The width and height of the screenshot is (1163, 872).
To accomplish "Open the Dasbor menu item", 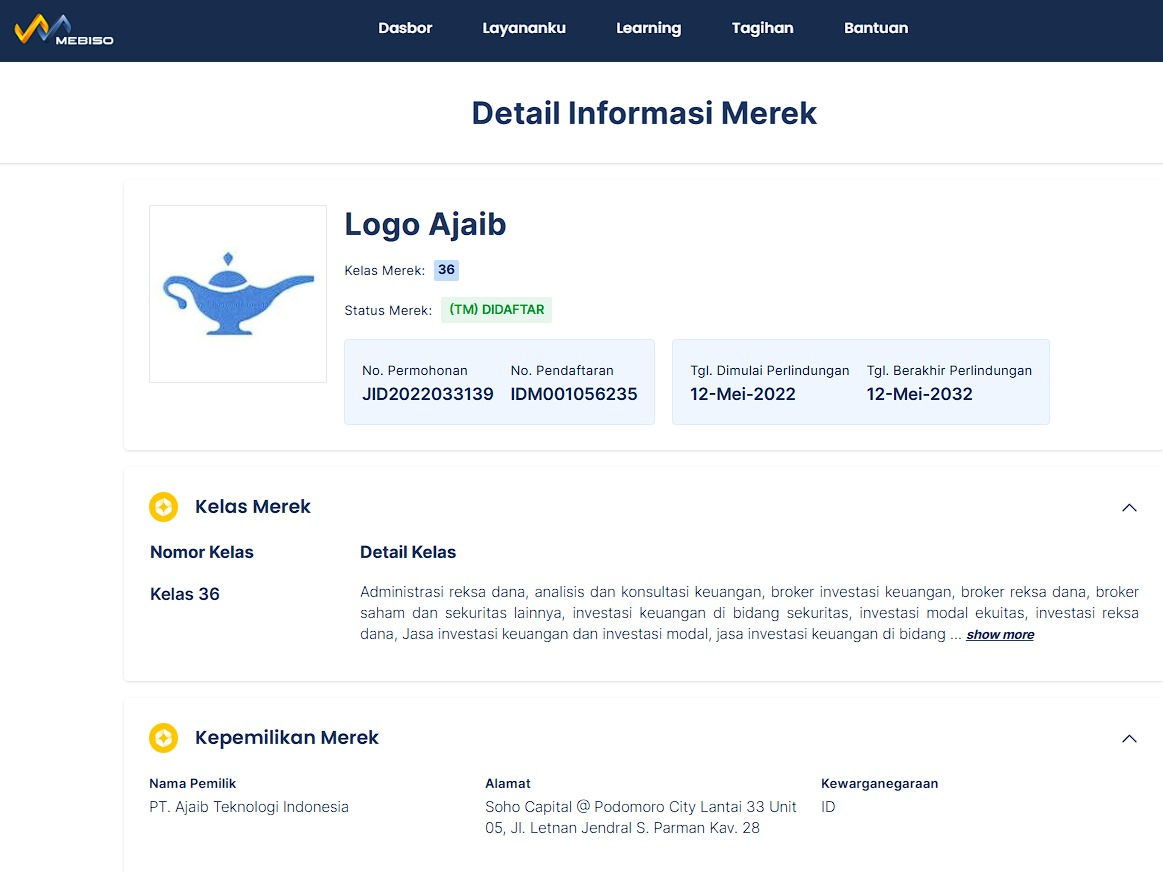I will click(x=405, y=28).
